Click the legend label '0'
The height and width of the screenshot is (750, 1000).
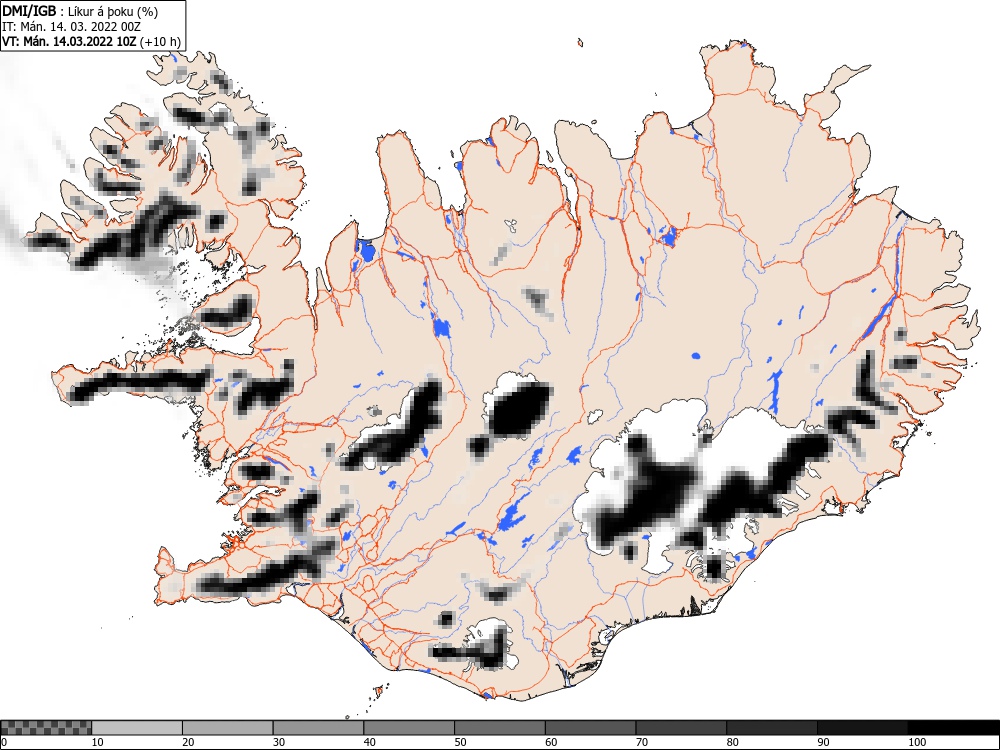coord(4,742)
